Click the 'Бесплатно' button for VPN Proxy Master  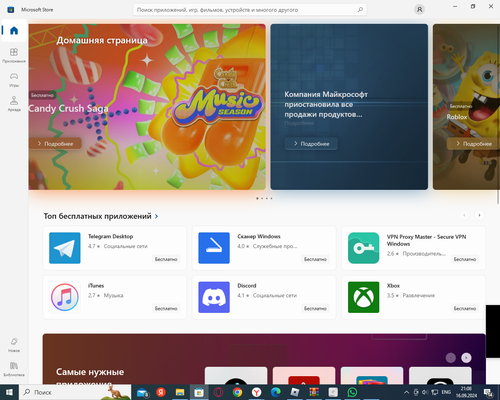465,259
